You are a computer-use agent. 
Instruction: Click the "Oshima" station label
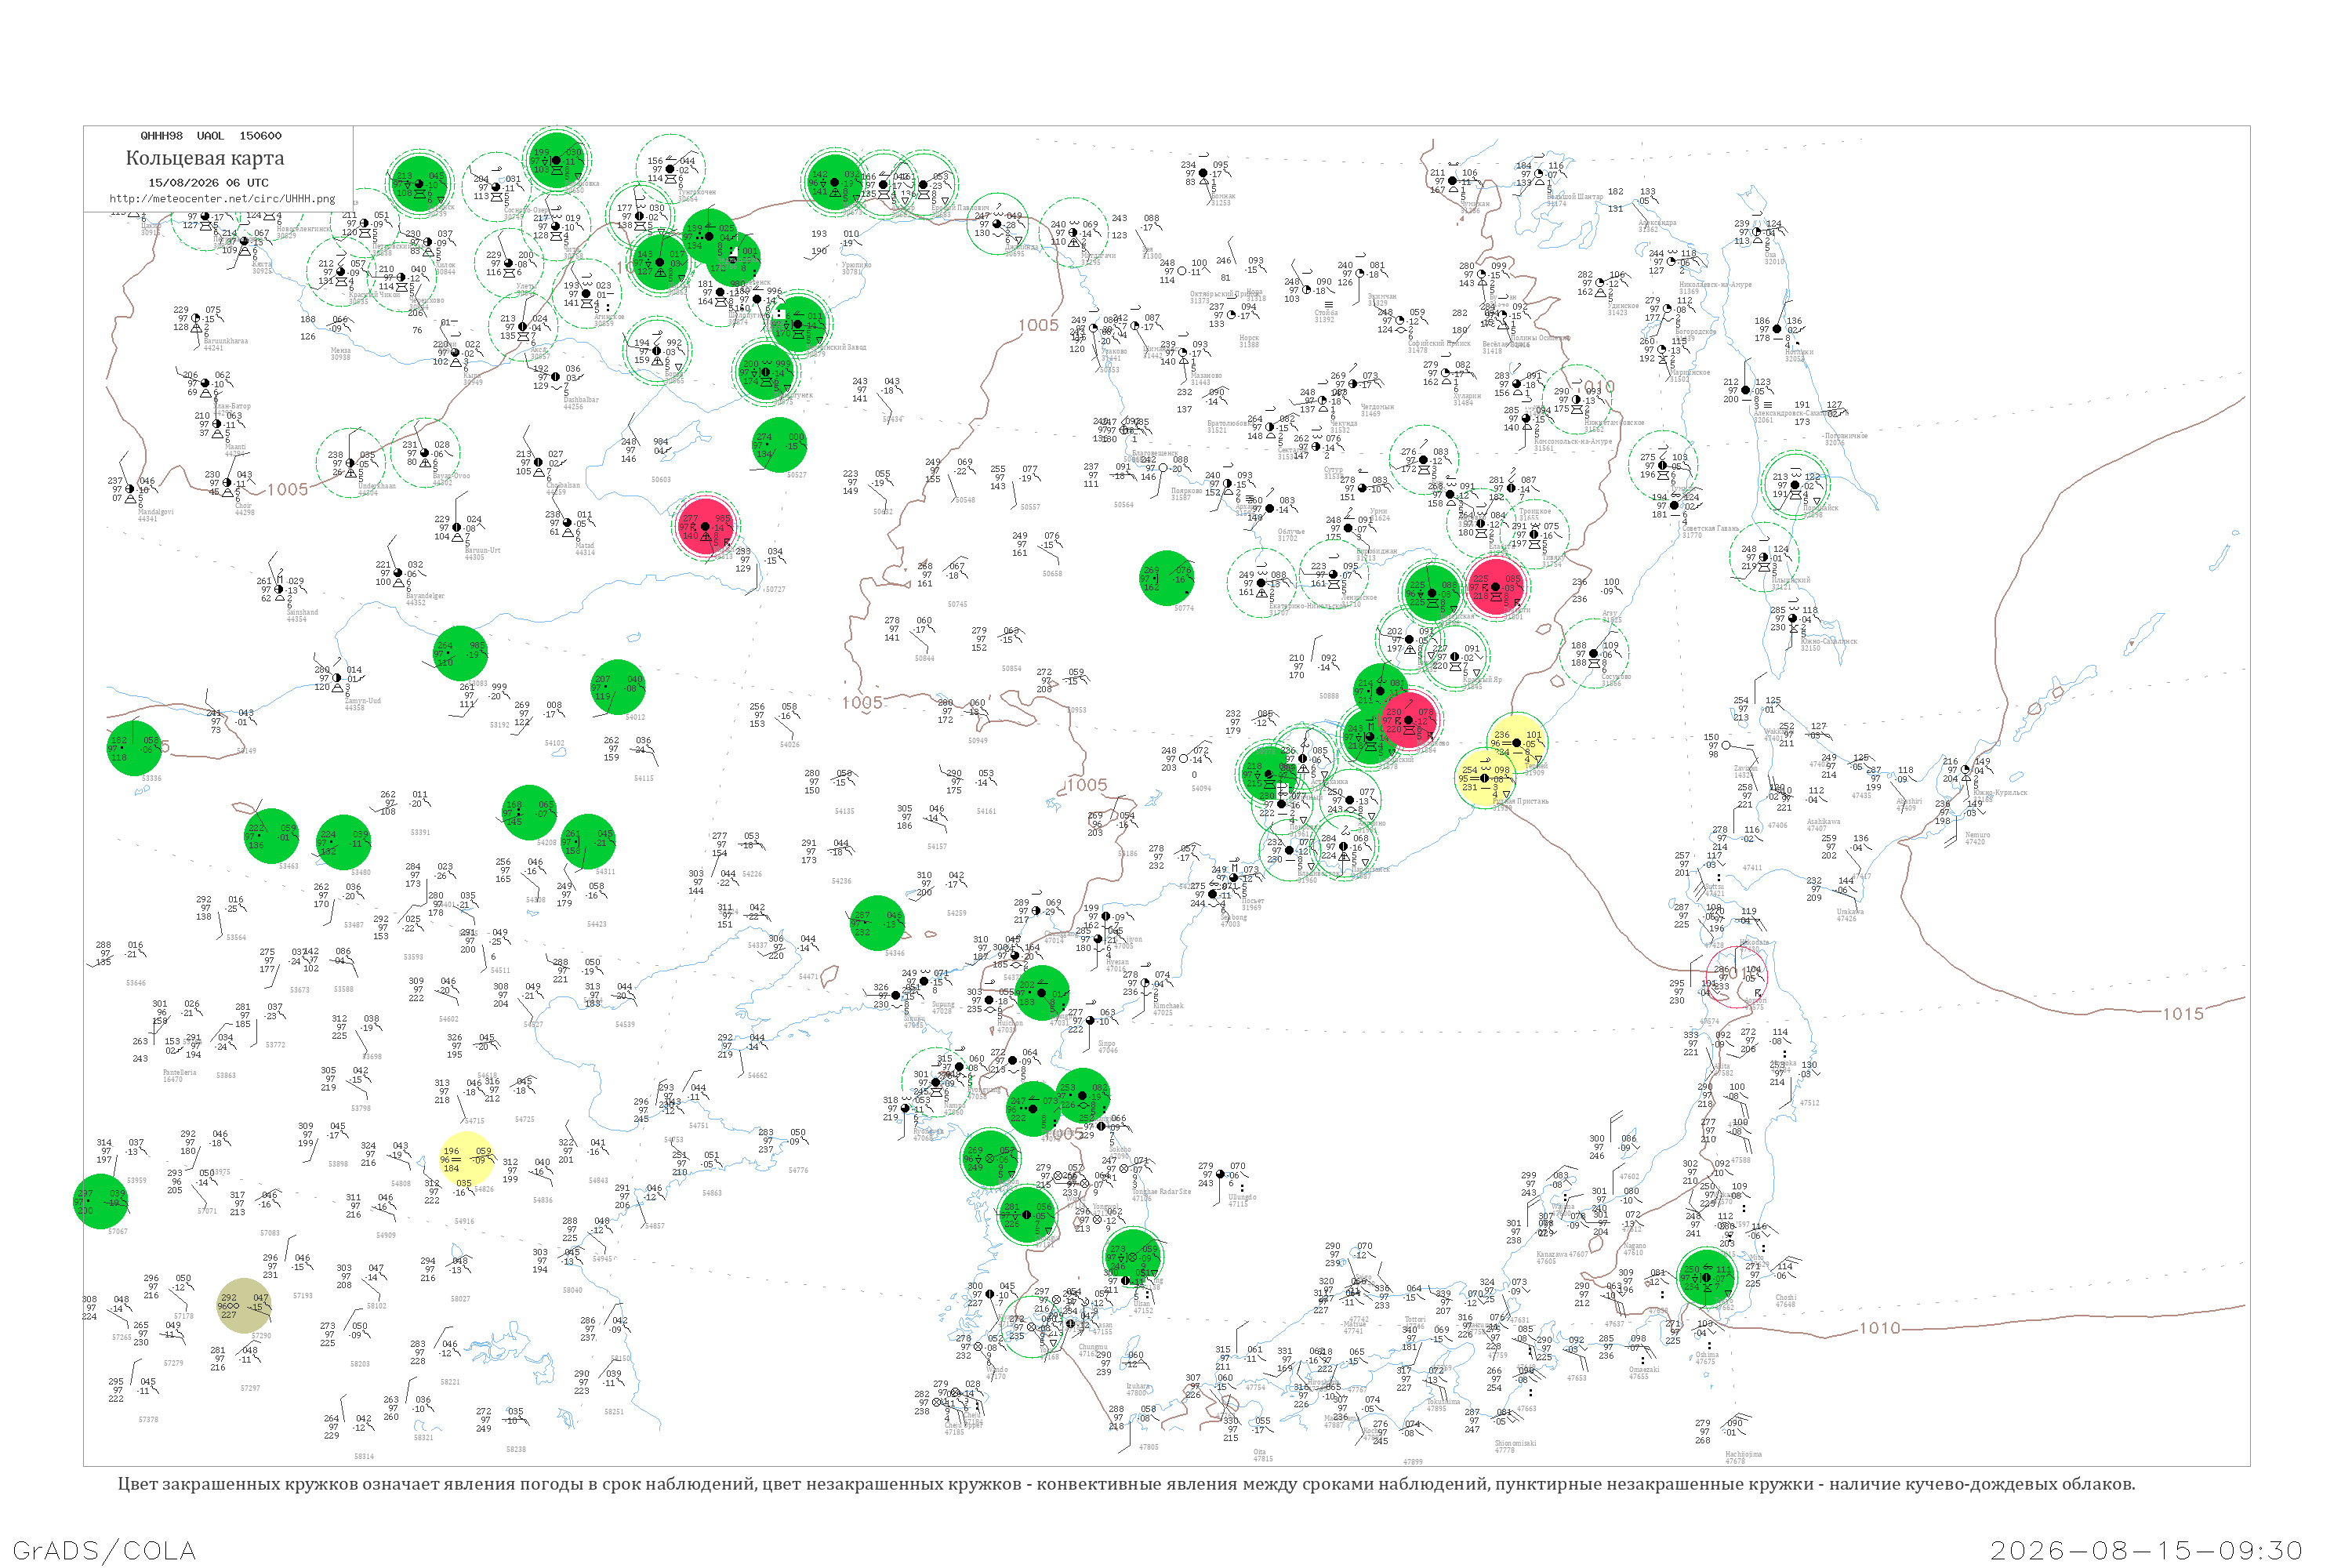(1707, 1355)
